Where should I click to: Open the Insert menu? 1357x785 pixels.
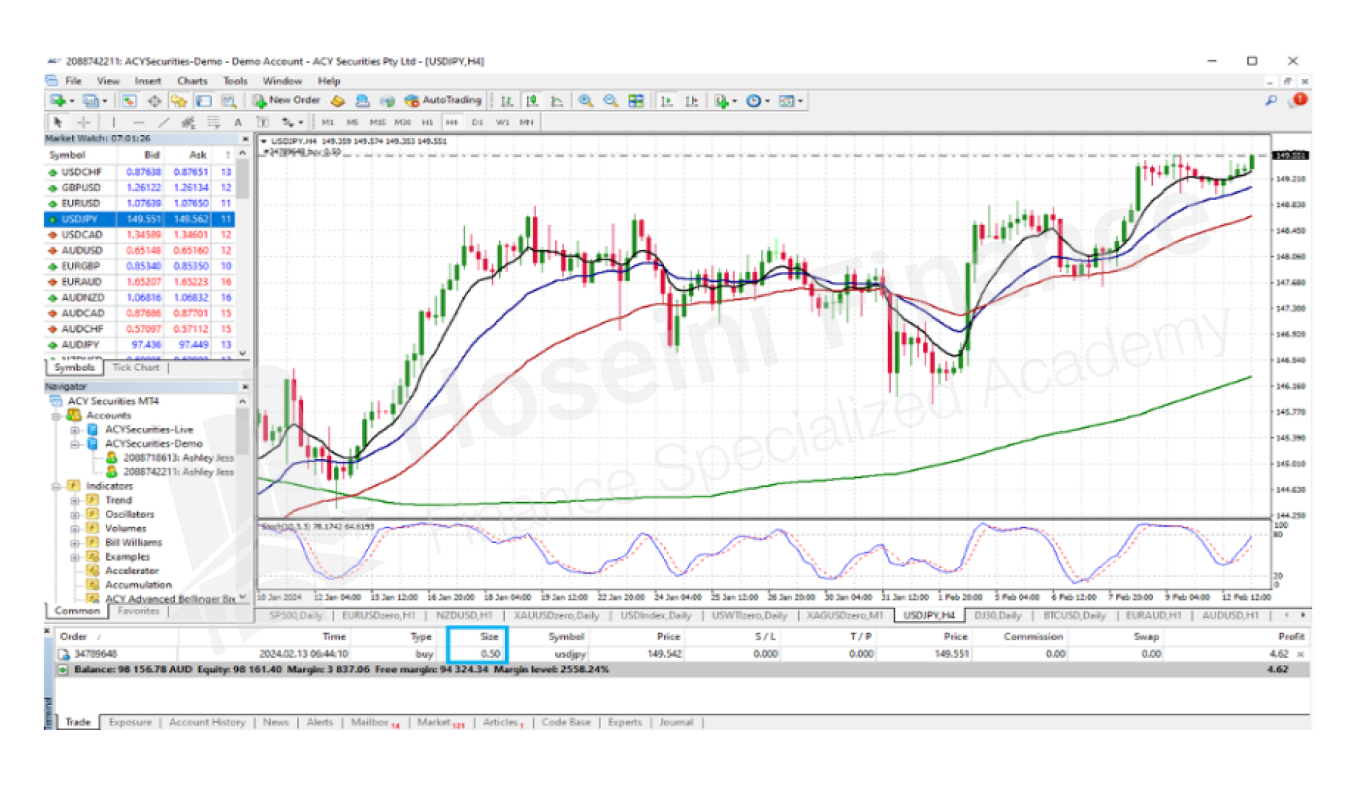(148, 81)
